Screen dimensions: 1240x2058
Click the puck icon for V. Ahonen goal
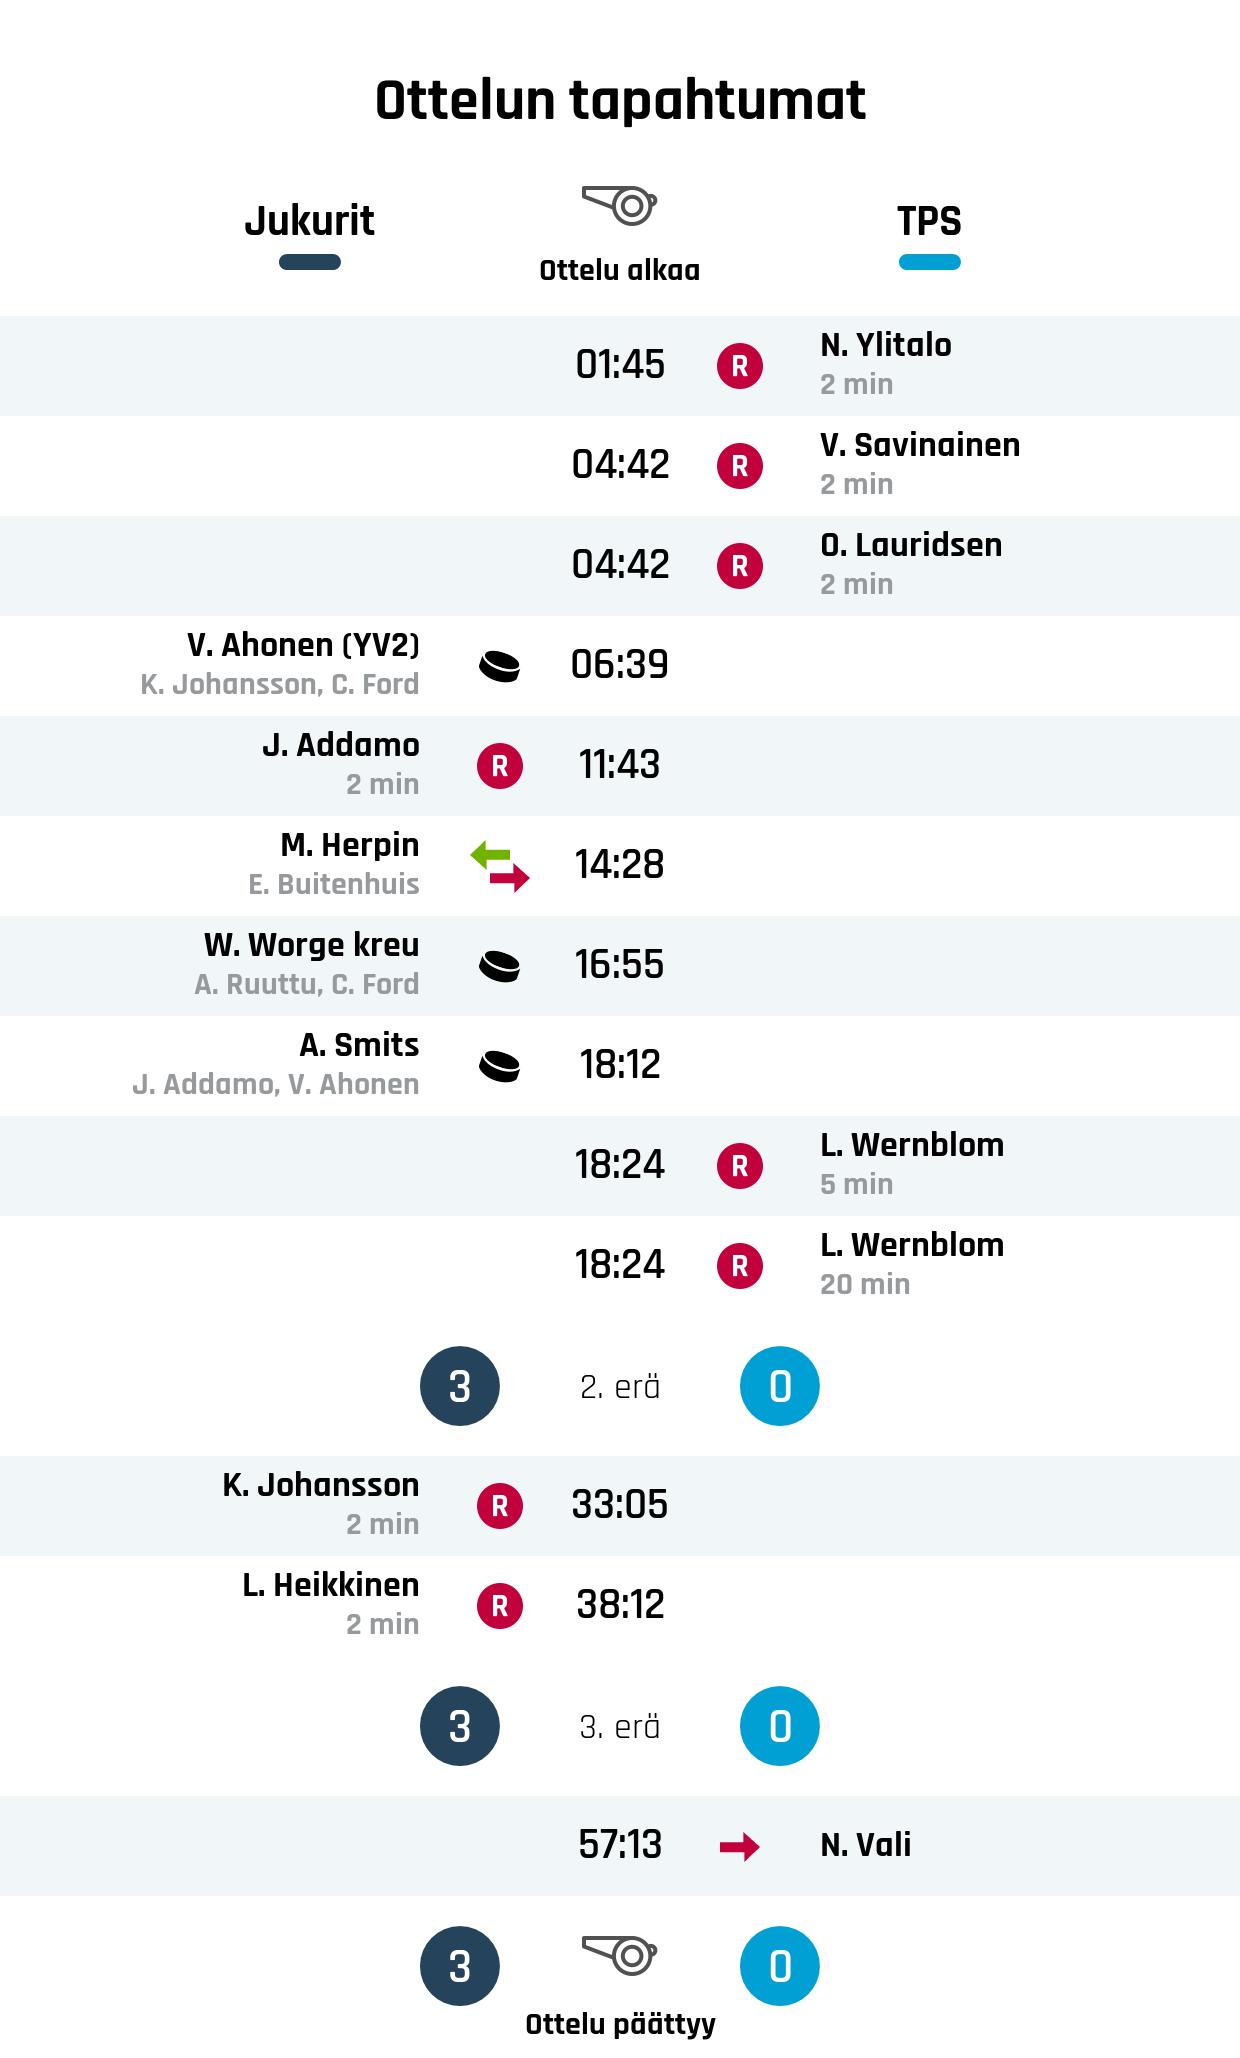(500, 666)
